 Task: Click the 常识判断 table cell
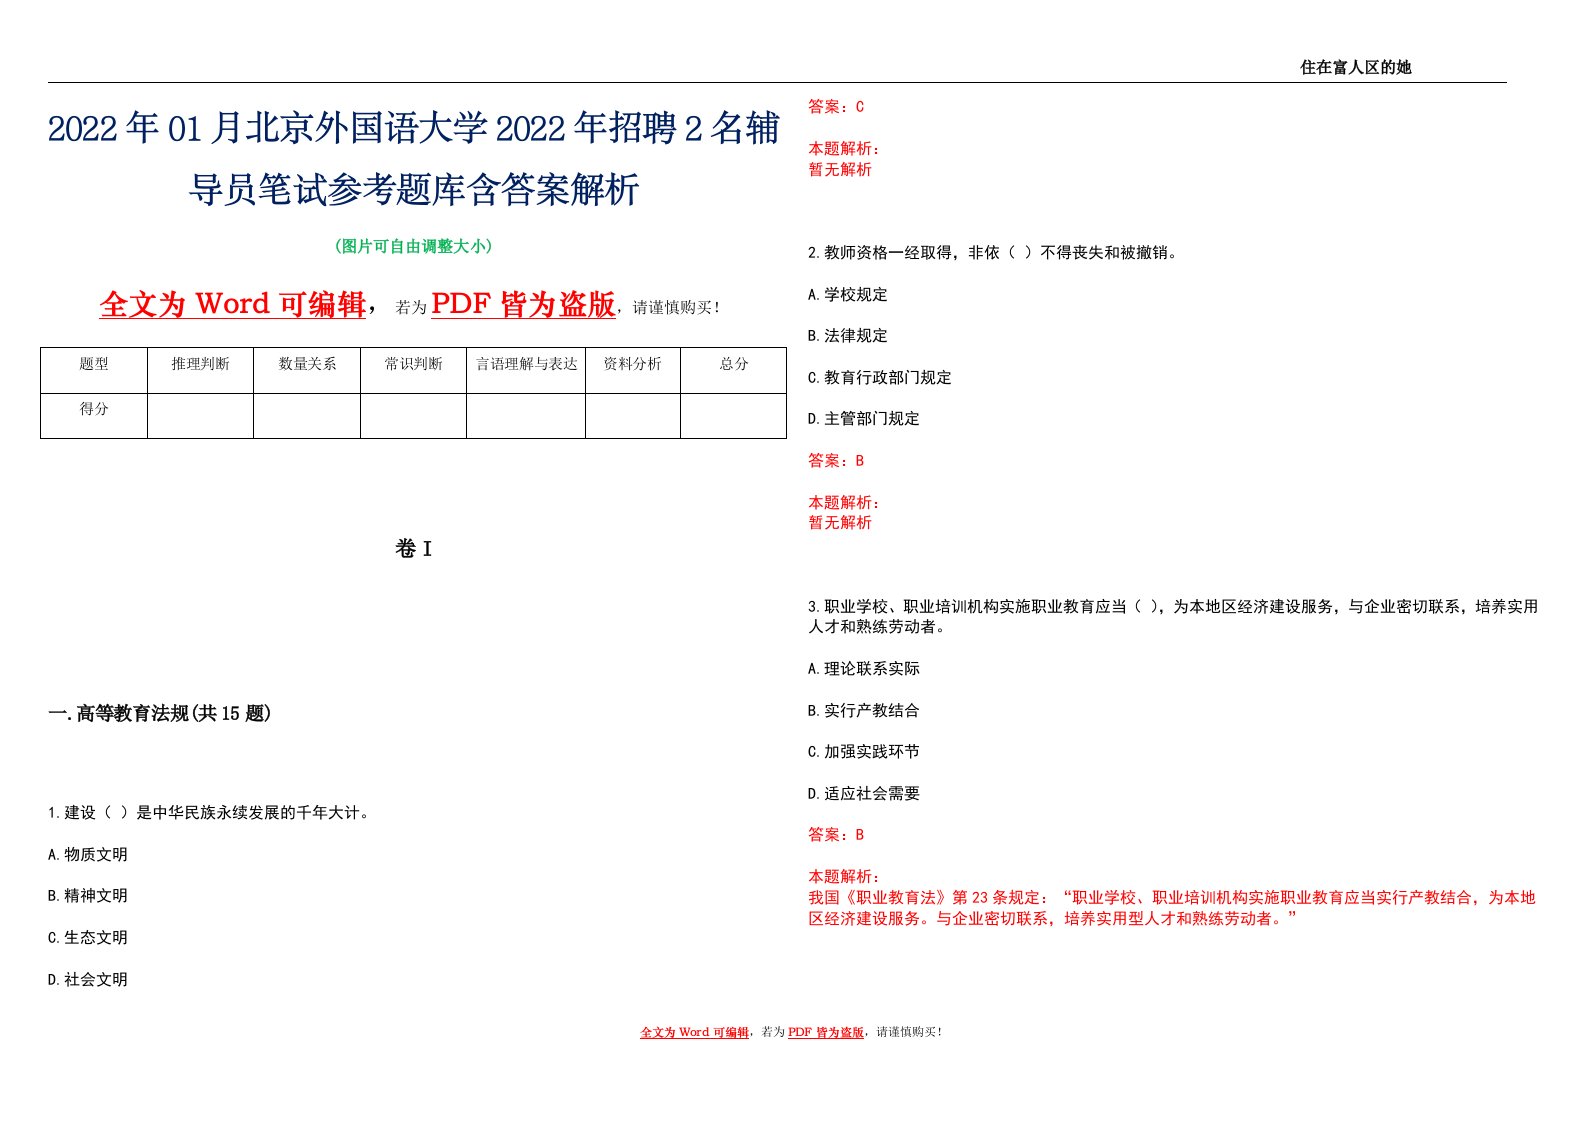[x=413, y=370]
